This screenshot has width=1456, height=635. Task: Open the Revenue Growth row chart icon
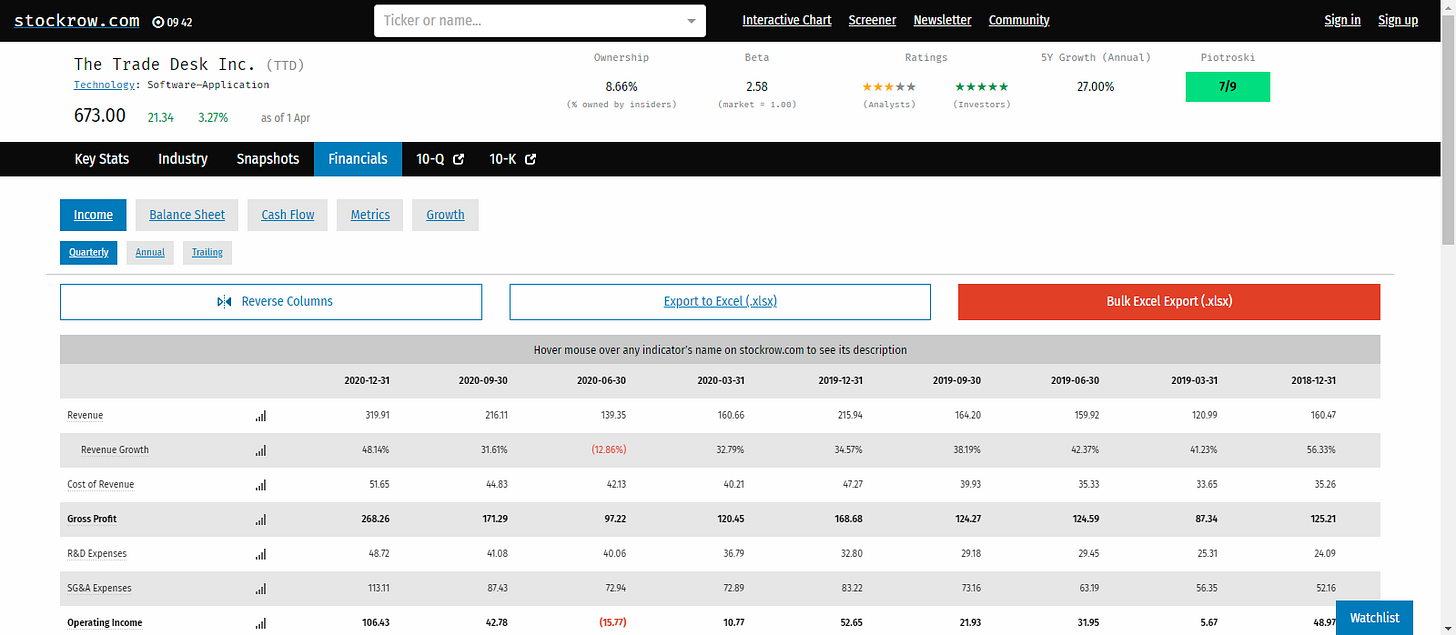(261, 450)
